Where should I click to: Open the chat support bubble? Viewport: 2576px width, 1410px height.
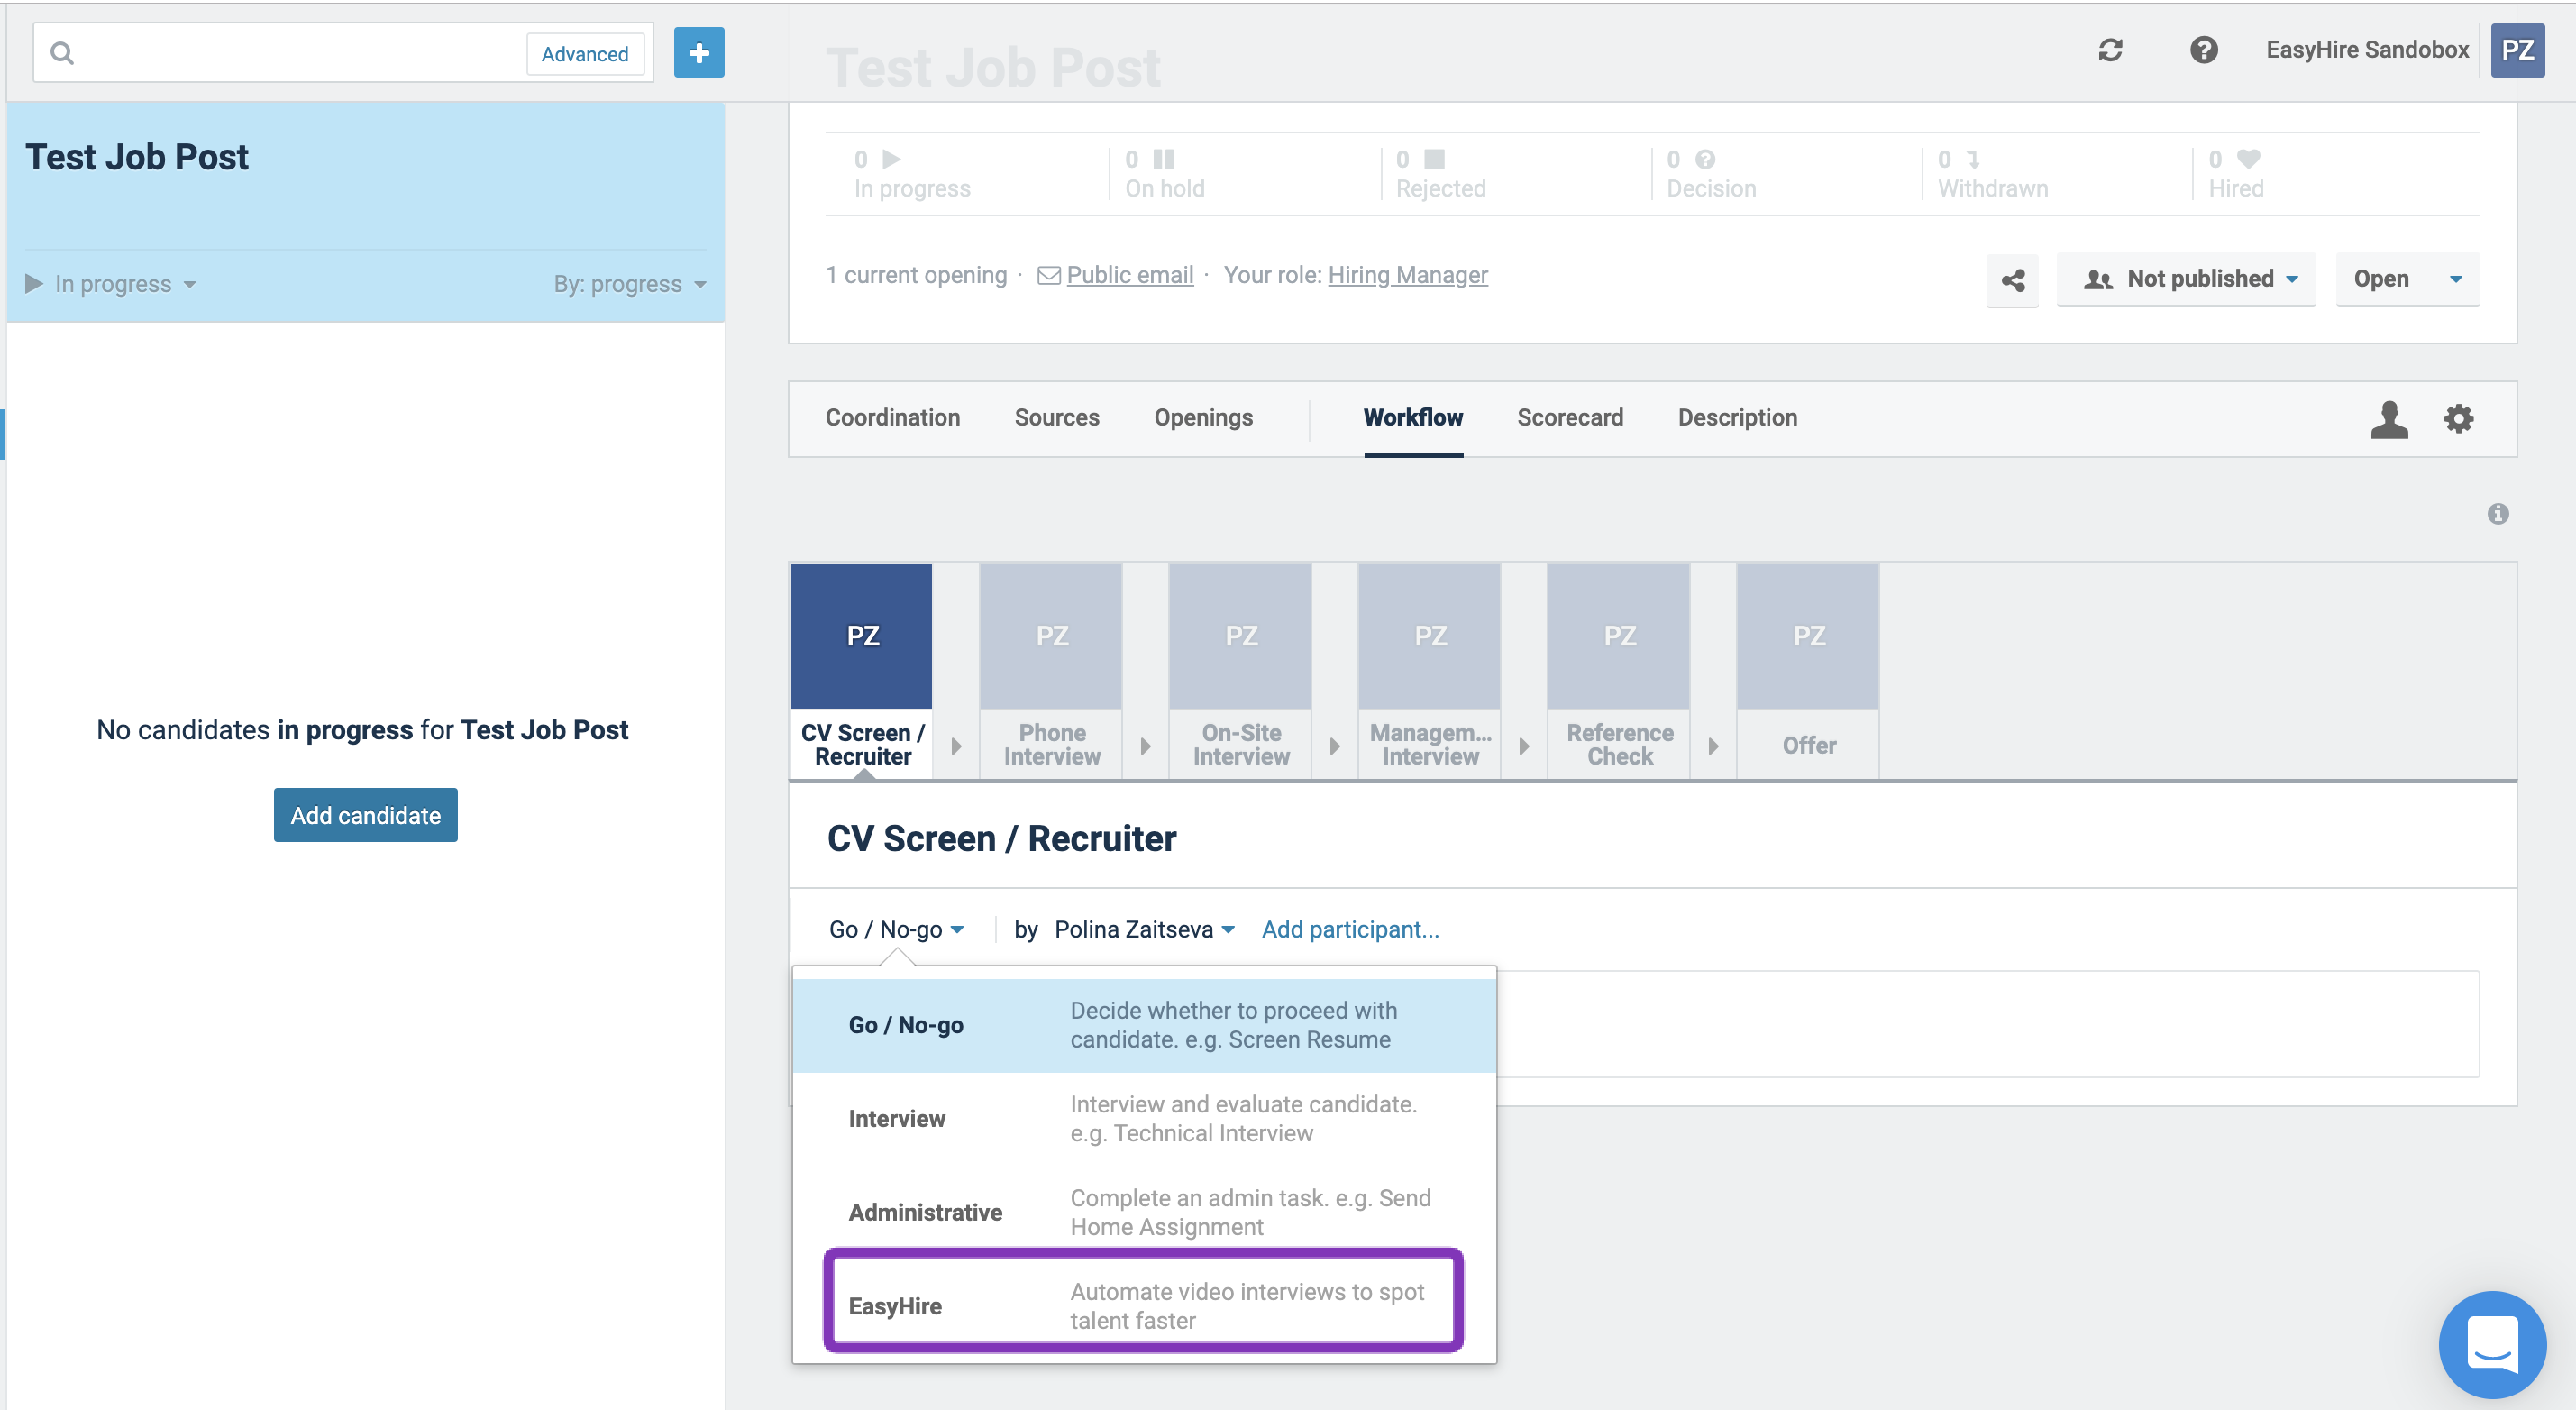pyautogui.click(x=2491, y=1343)
